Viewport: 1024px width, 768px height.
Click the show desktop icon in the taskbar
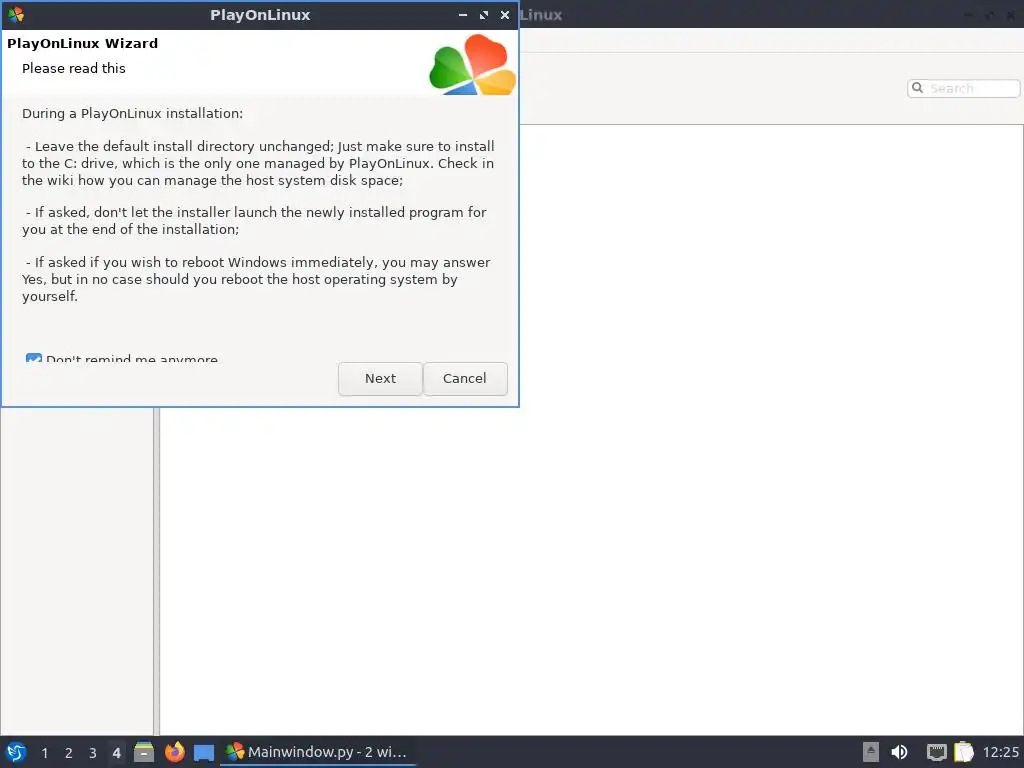click(204, 753)
